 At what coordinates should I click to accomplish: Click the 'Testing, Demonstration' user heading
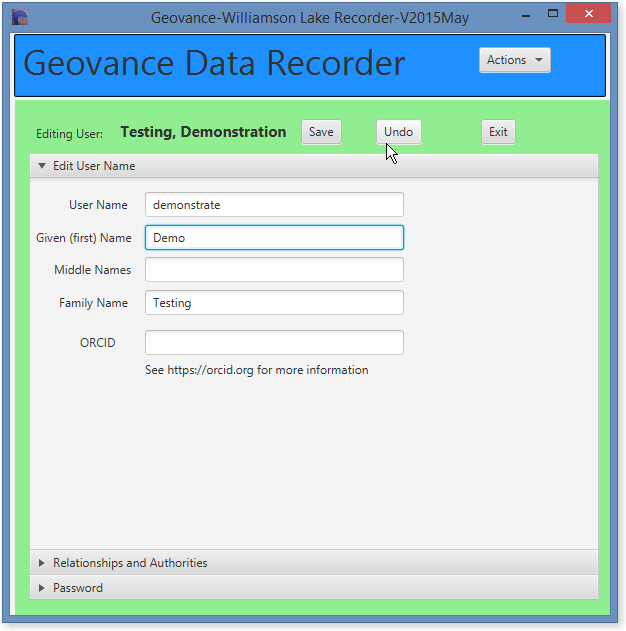(x=203, y=132)
